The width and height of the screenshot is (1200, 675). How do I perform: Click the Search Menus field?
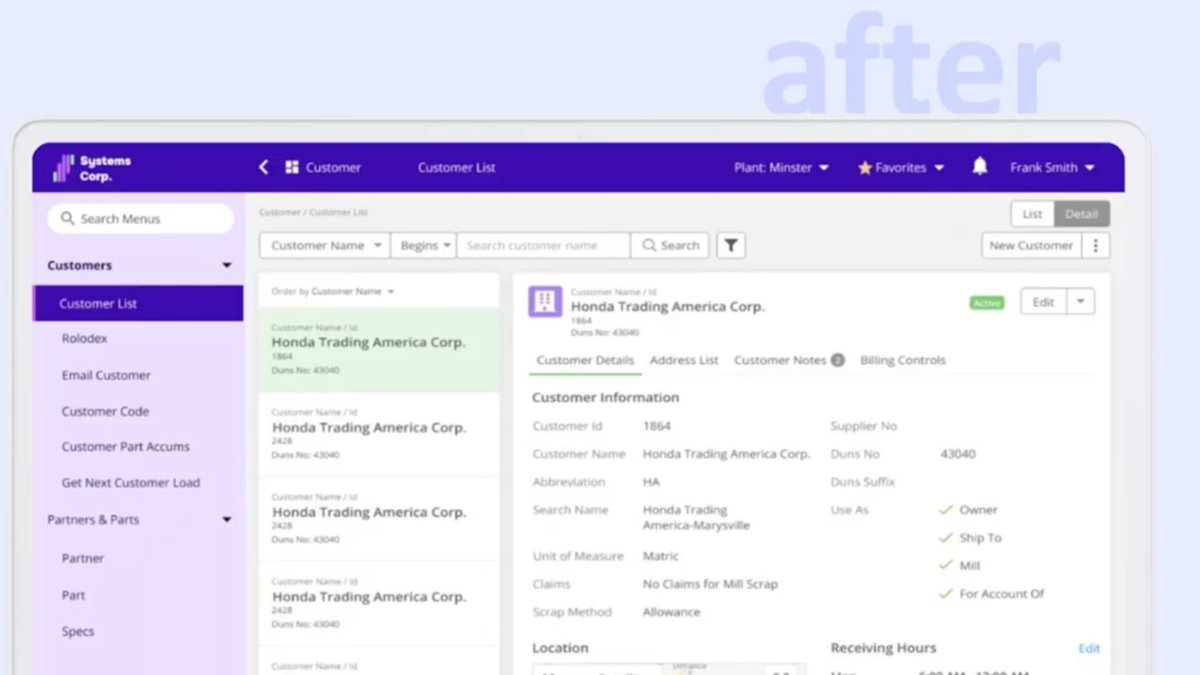[140, 218]
